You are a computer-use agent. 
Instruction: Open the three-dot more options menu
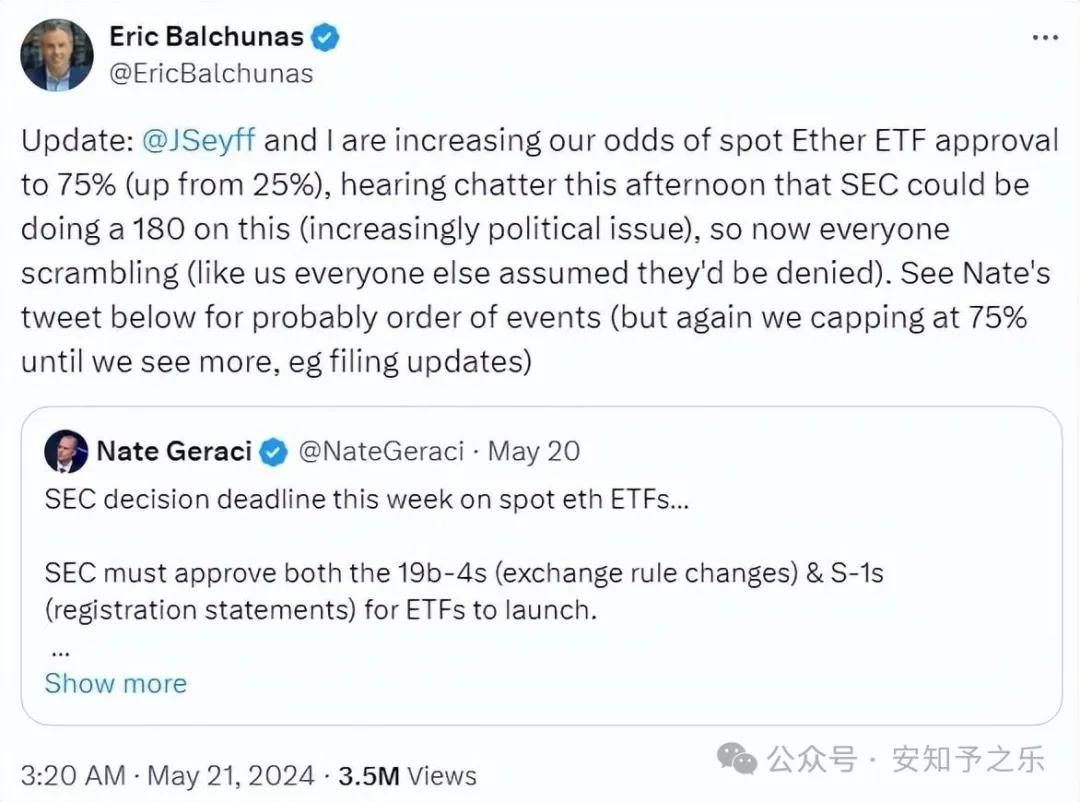(1044, 38)
